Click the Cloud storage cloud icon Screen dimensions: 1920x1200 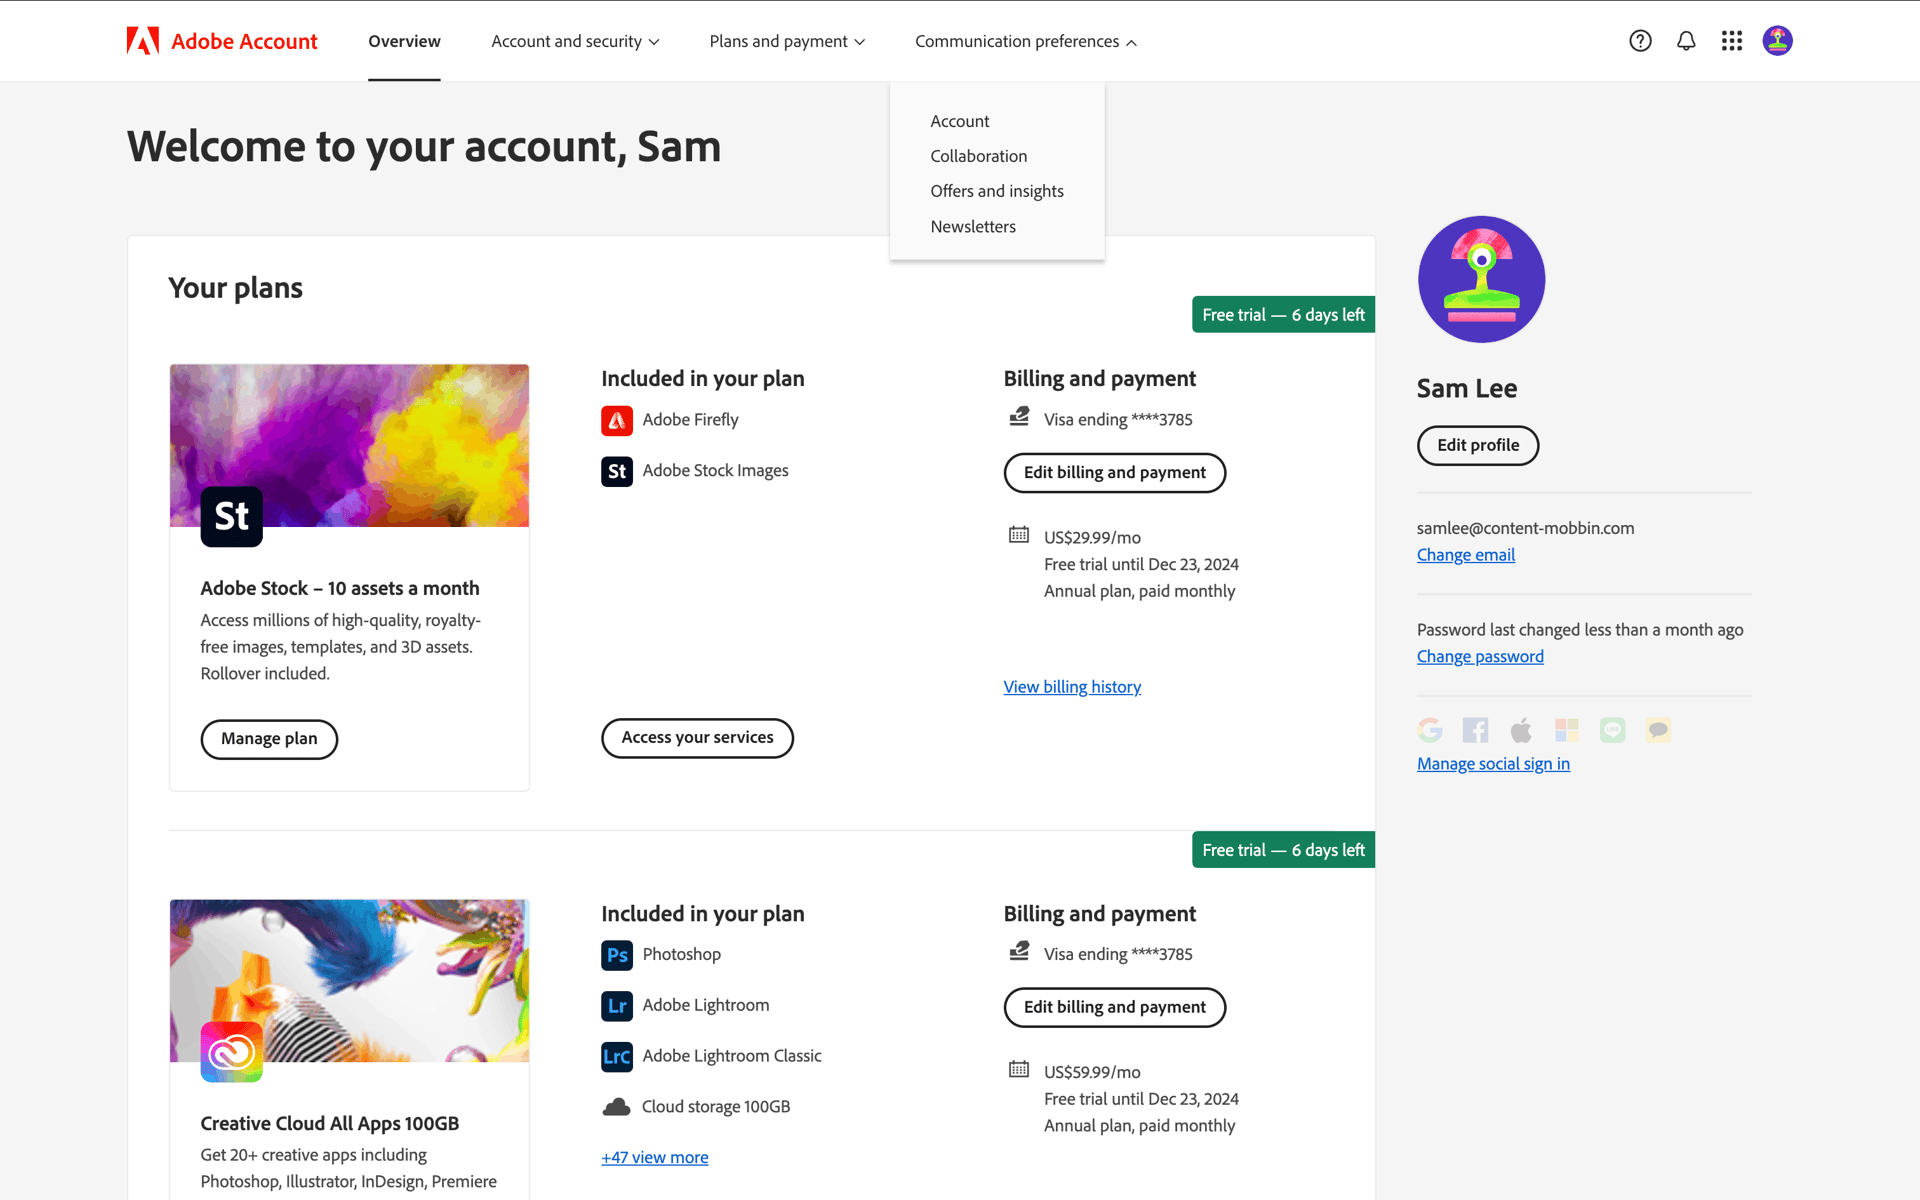pyautogui.click(x=617, y=1107)
